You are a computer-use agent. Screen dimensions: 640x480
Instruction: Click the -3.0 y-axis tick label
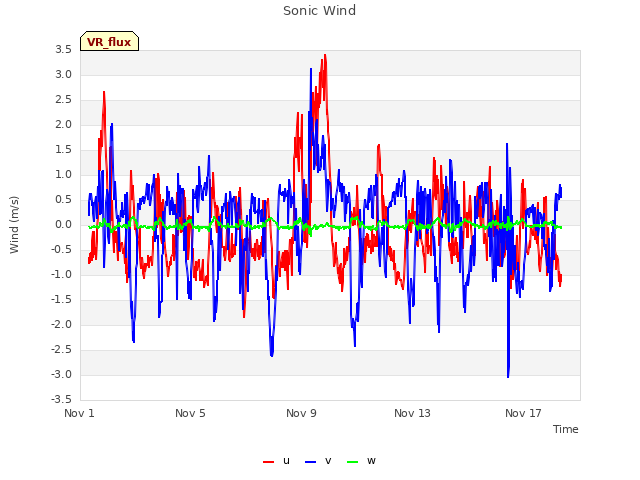(61, 375)
